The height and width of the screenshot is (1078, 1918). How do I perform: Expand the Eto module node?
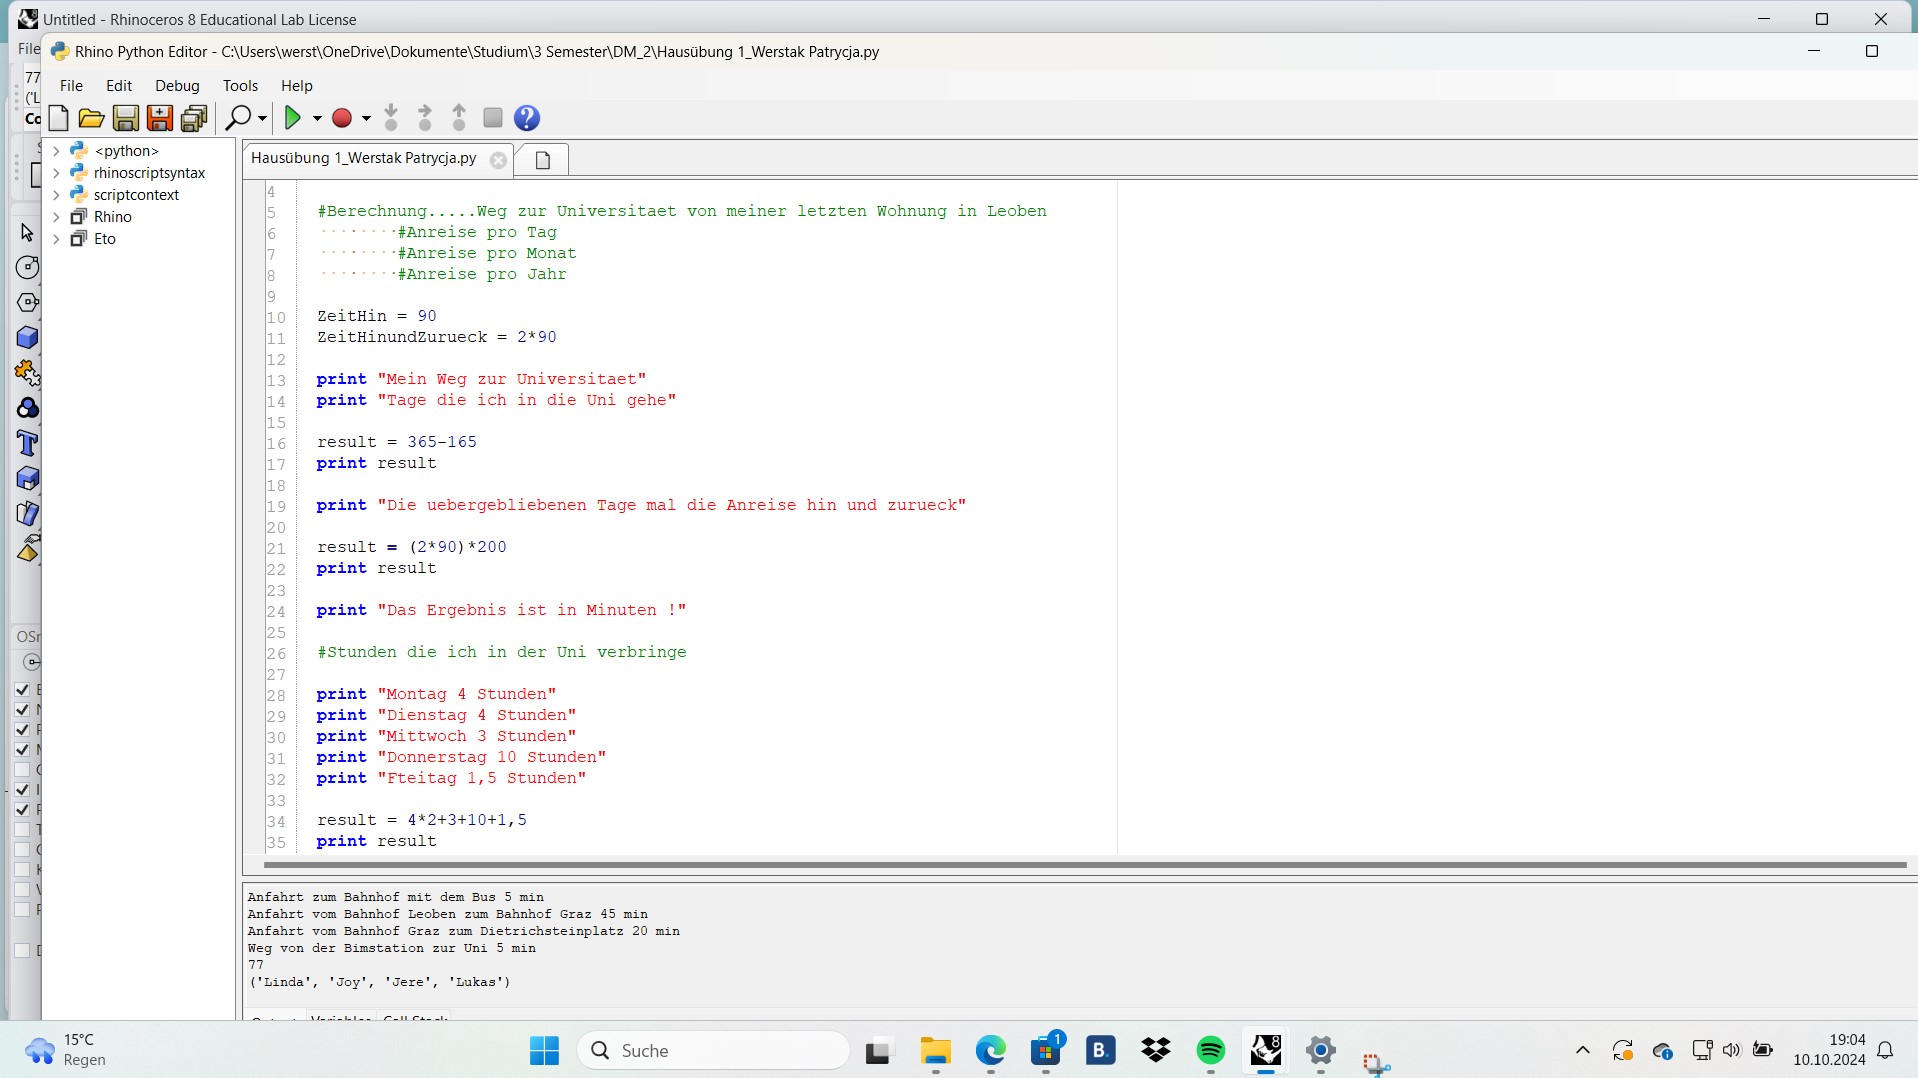[x=56, y=239]
